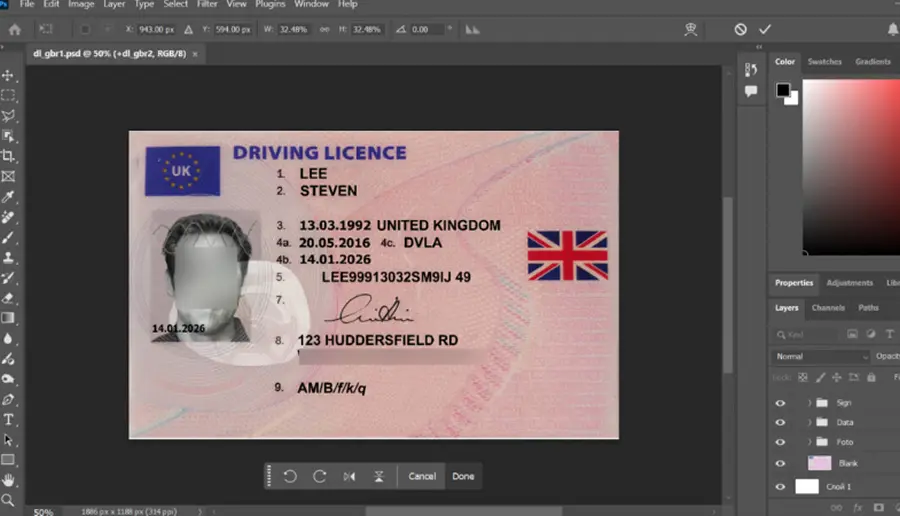Switch to the Channels tab
Screen dimensions: 900x516
click(x=828, y=308)
